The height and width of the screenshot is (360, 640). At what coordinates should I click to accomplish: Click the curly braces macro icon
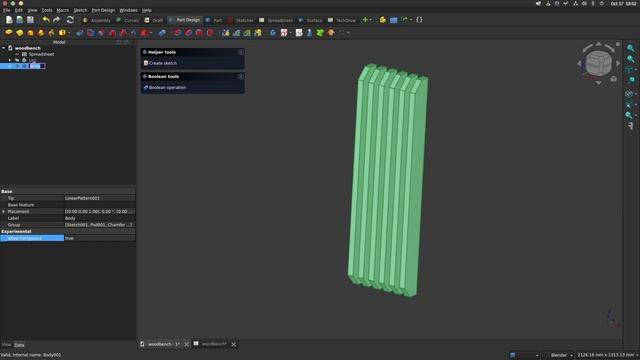coord(419,20)
